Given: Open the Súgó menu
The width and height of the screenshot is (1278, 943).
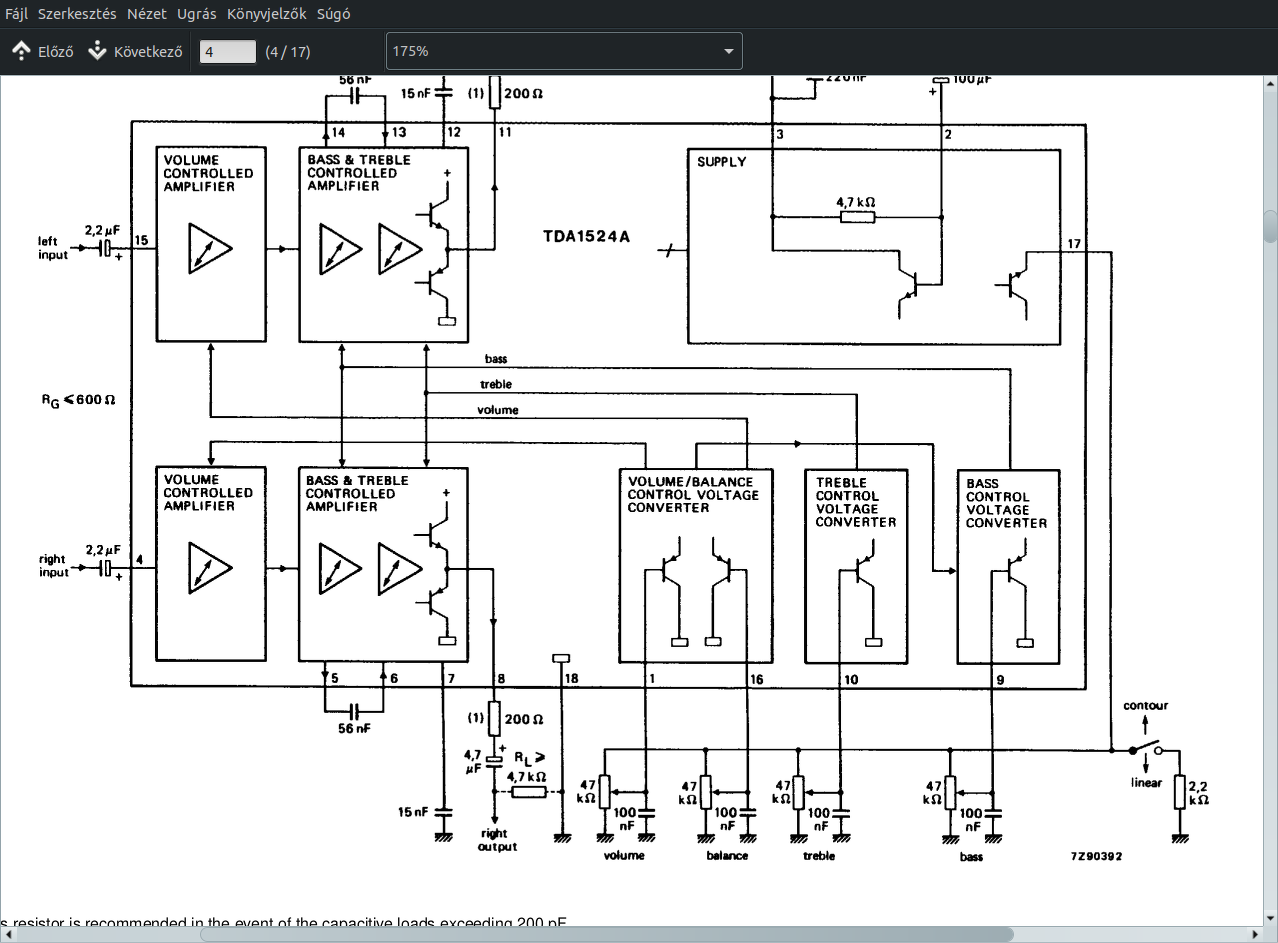Looking at the screenshot, I should pos(333,14).
